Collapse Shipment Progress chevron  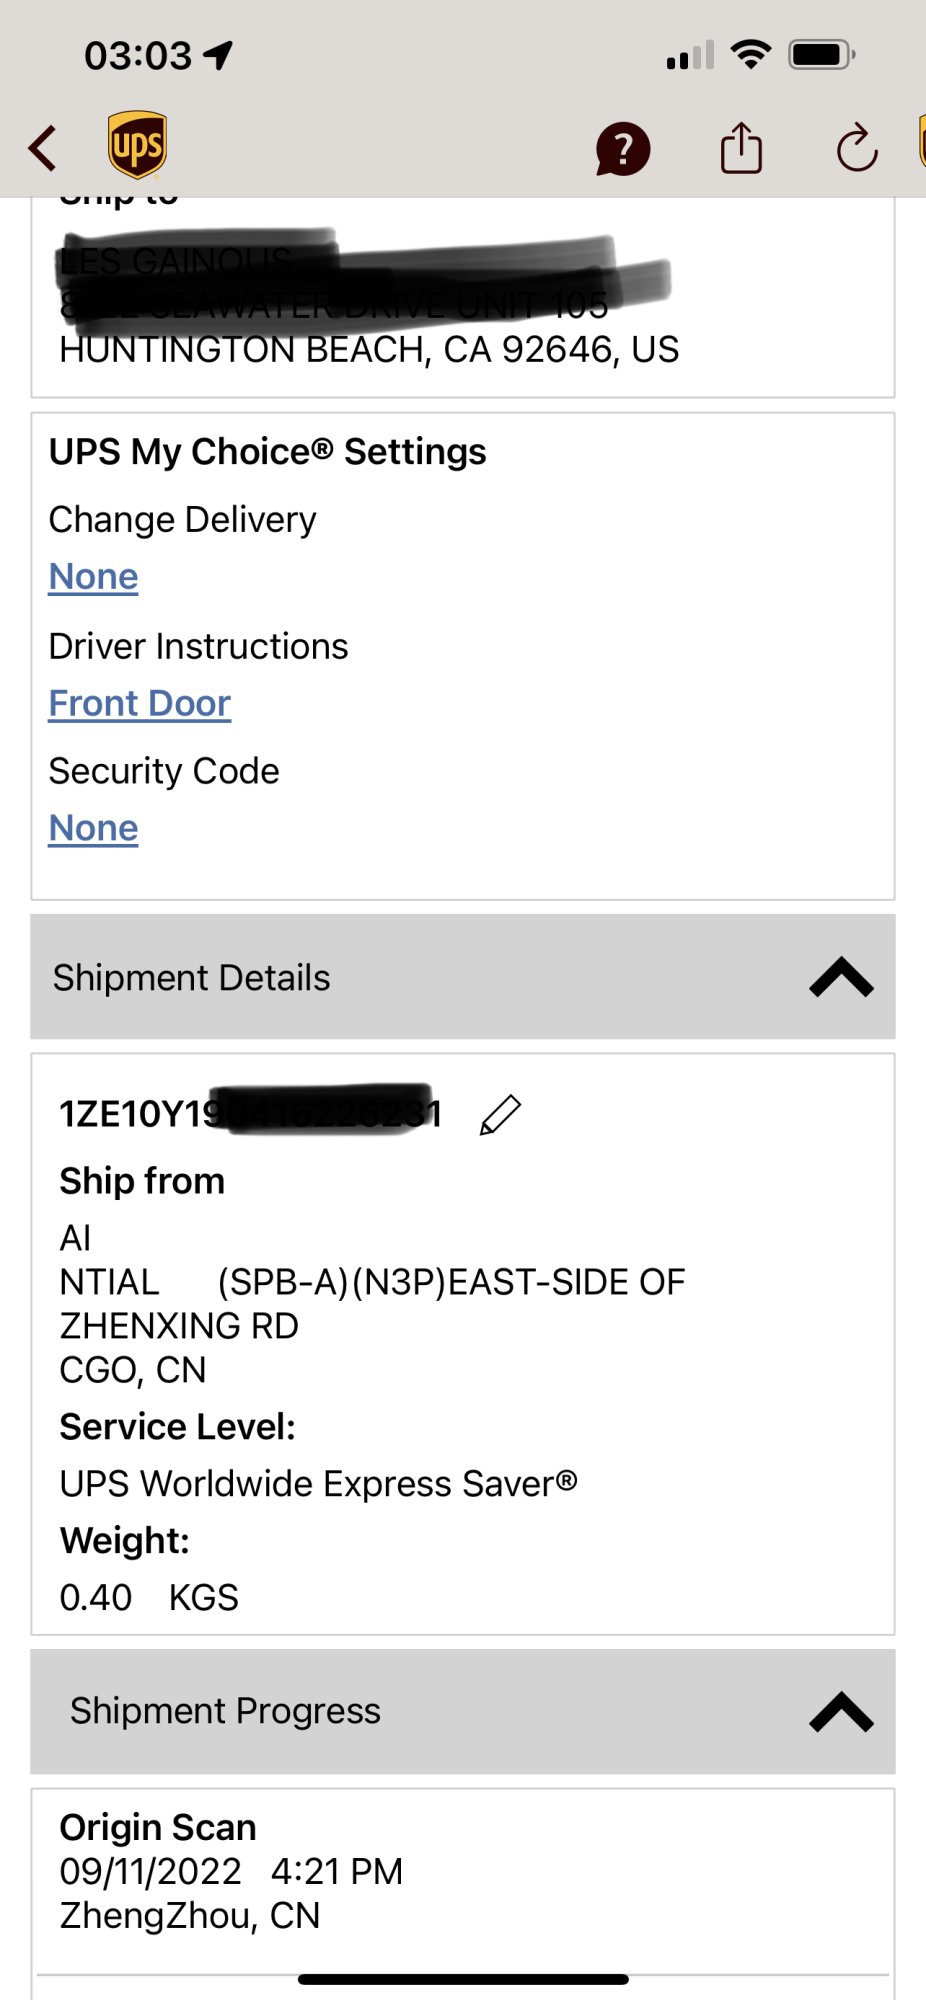click(x=841, y=1711)
